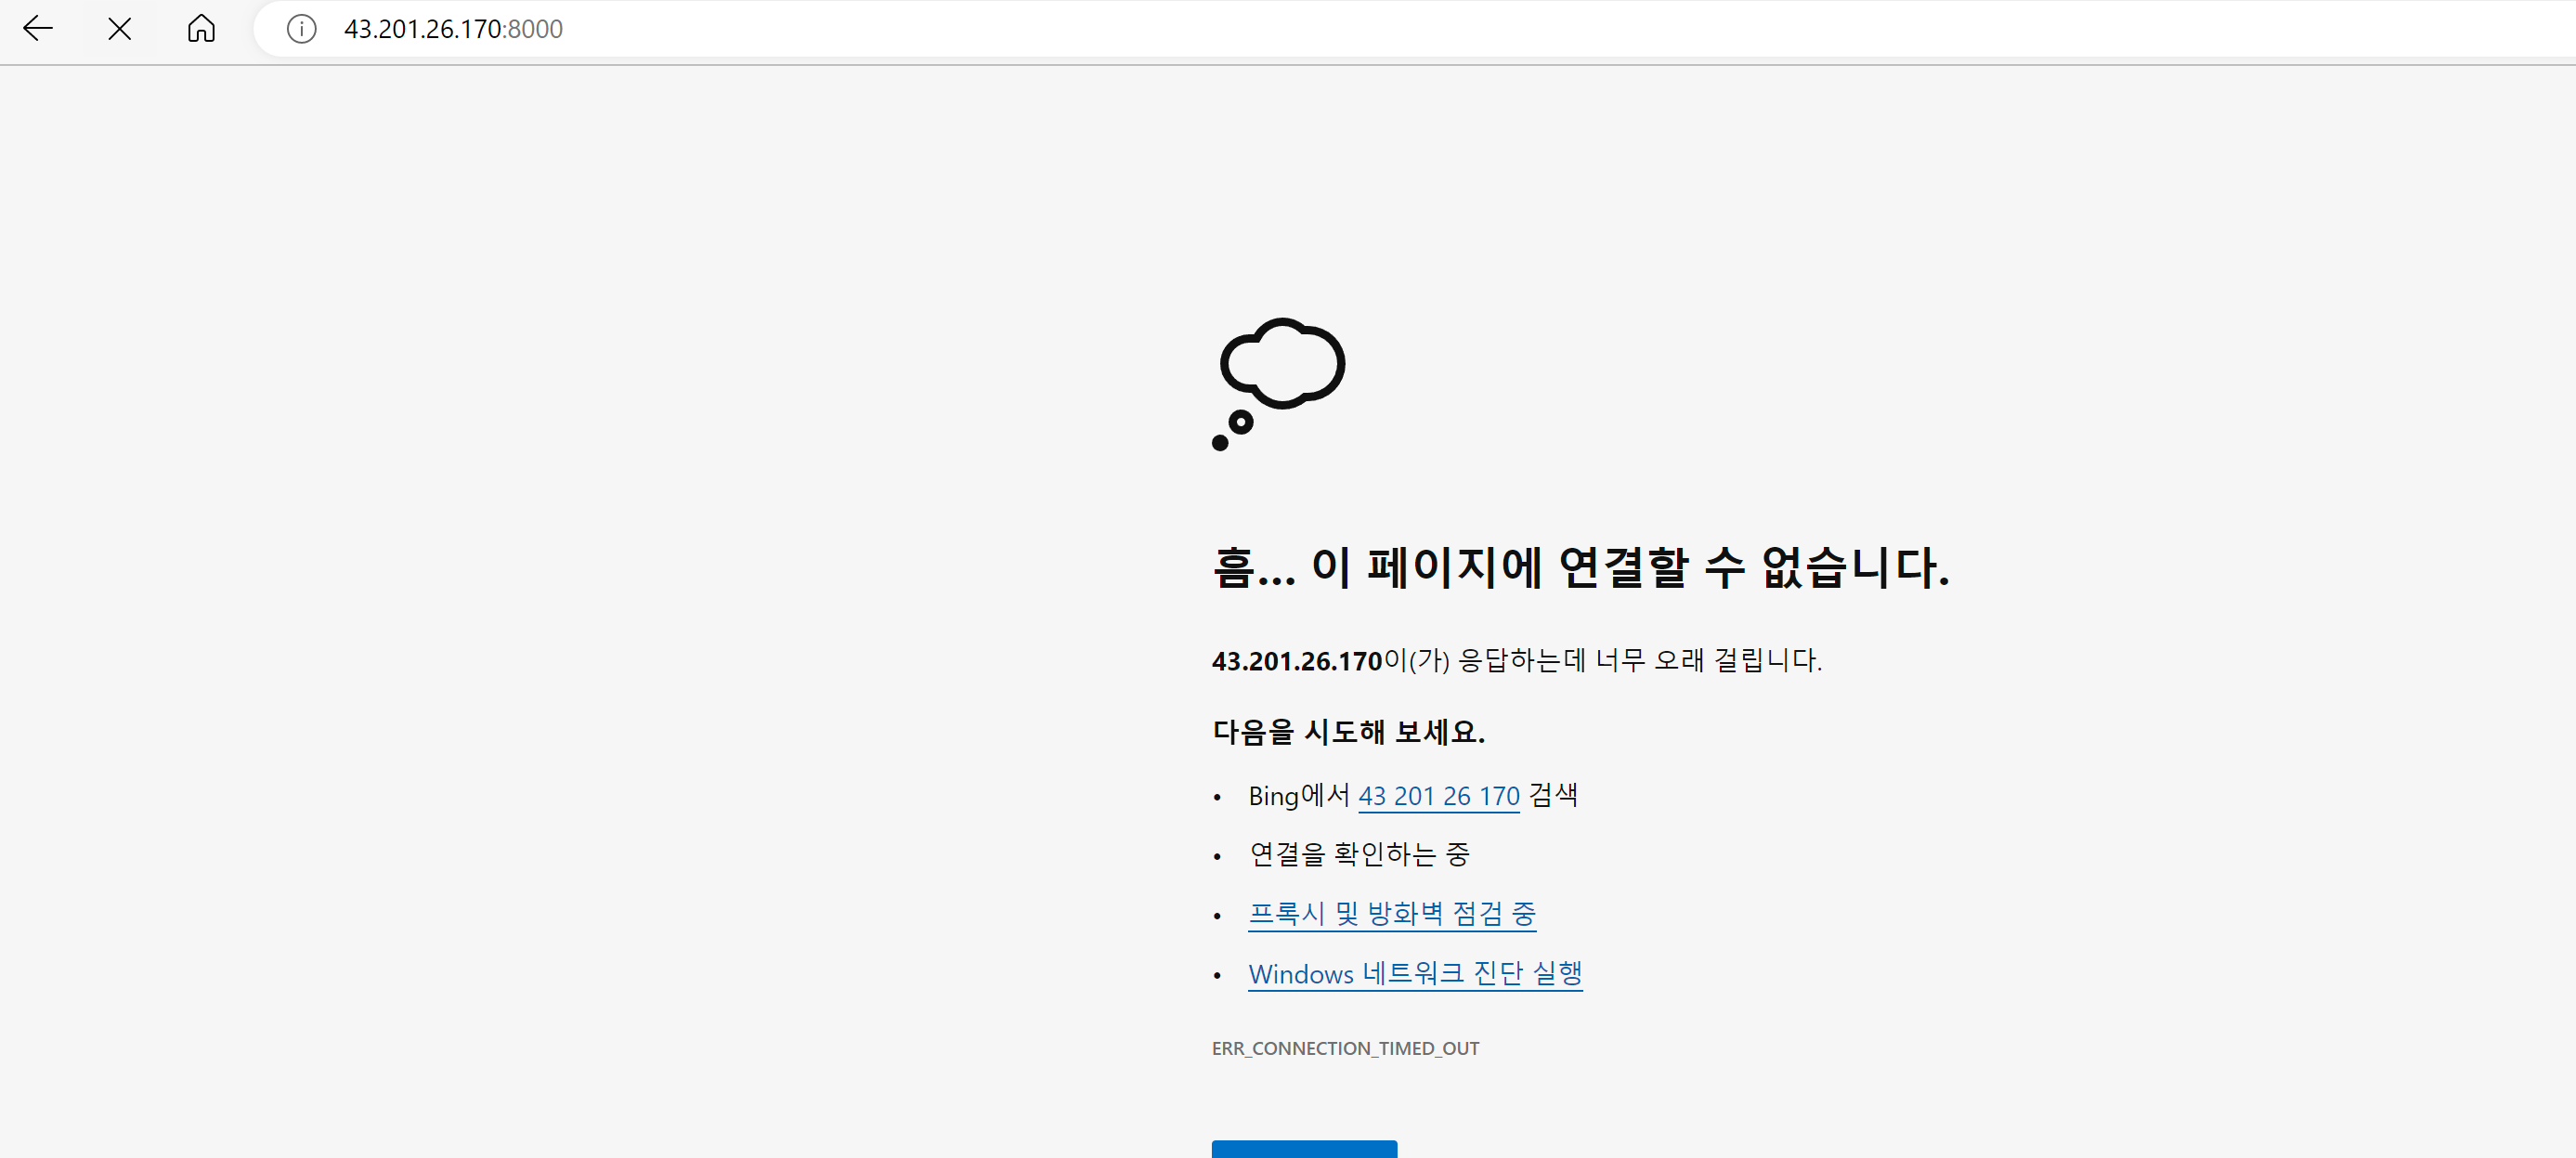Click the ERR_CONNECTION_TIMED_OUT error code
This screenshot has height=1158, width=2576.
[x=1345, y=1048]
